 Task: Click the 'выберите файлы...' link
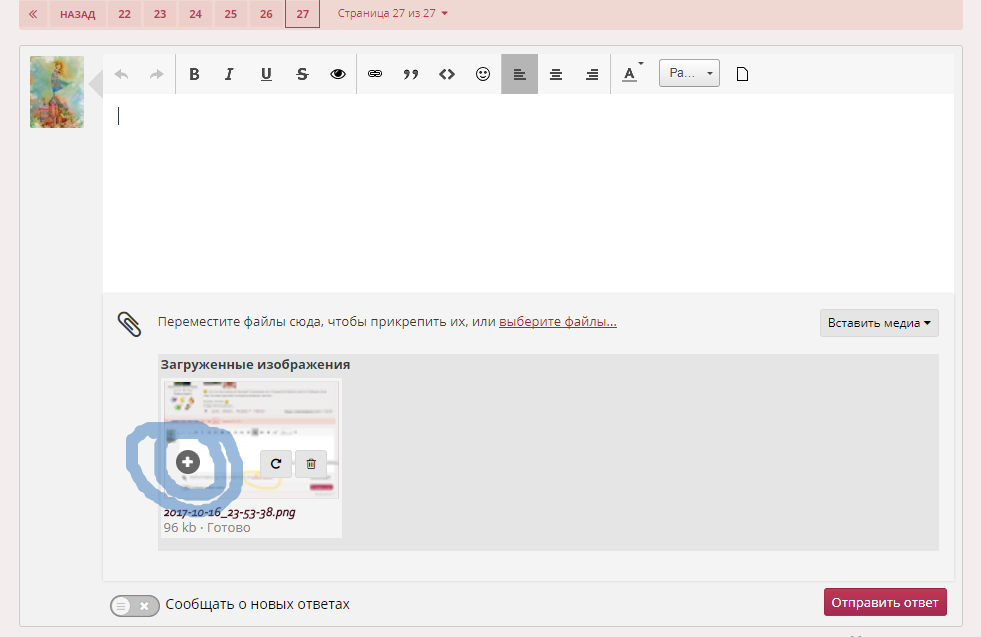tap(557, 322)
